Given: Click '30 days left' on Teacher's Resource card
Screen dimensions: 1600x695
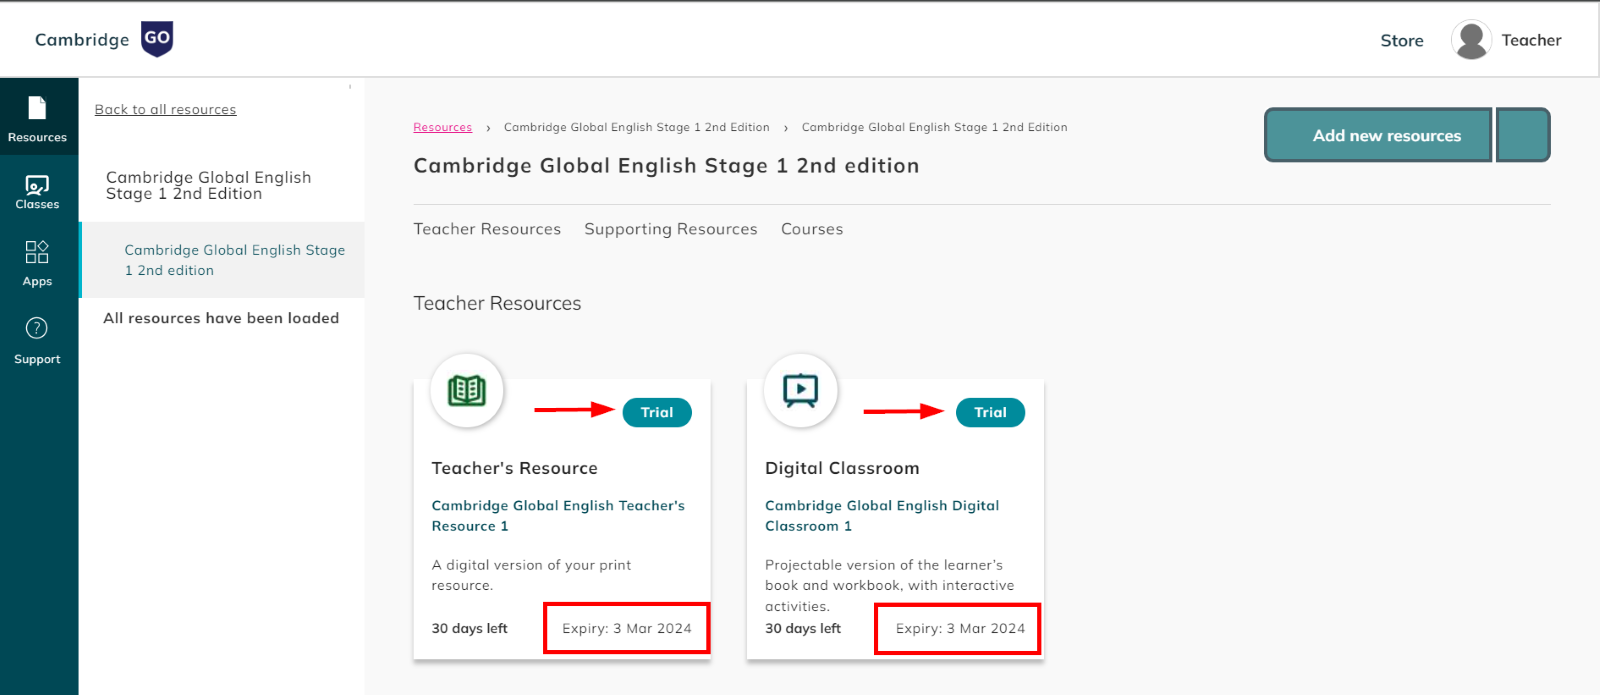Looking at the screenshot, I should pos(469,628).
